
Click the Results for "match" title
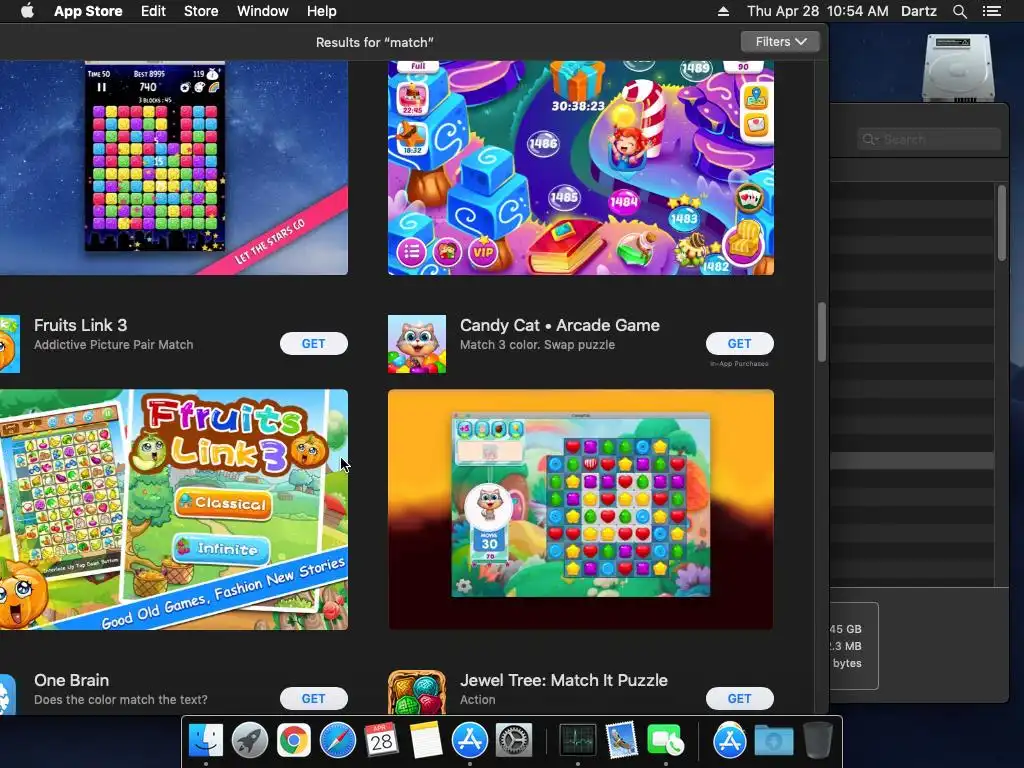pos(374,42)
